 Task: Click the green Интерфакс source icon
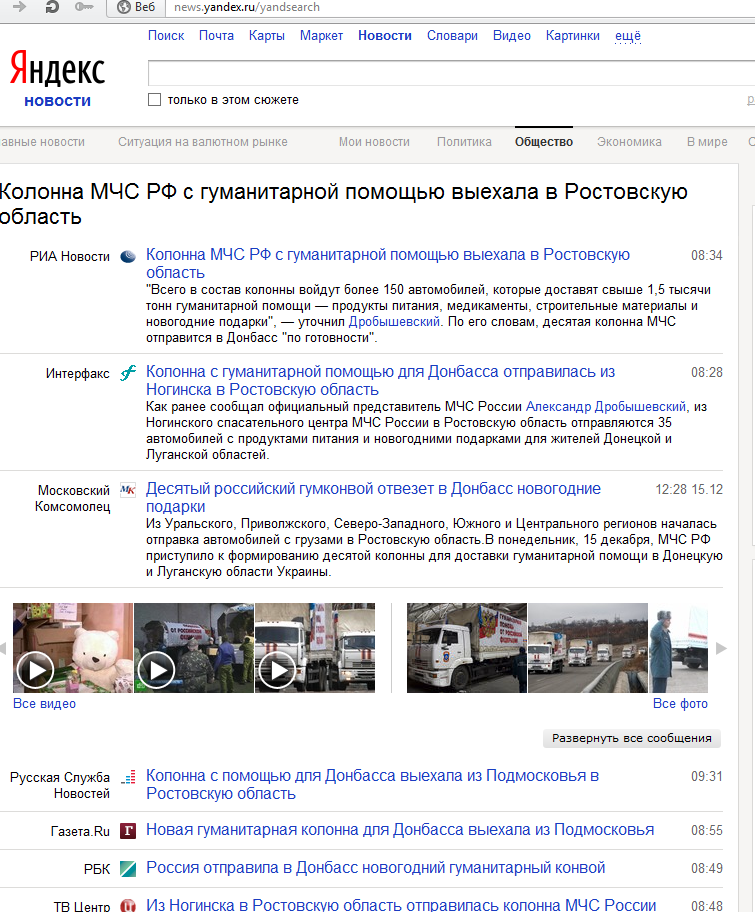[128, 373]
